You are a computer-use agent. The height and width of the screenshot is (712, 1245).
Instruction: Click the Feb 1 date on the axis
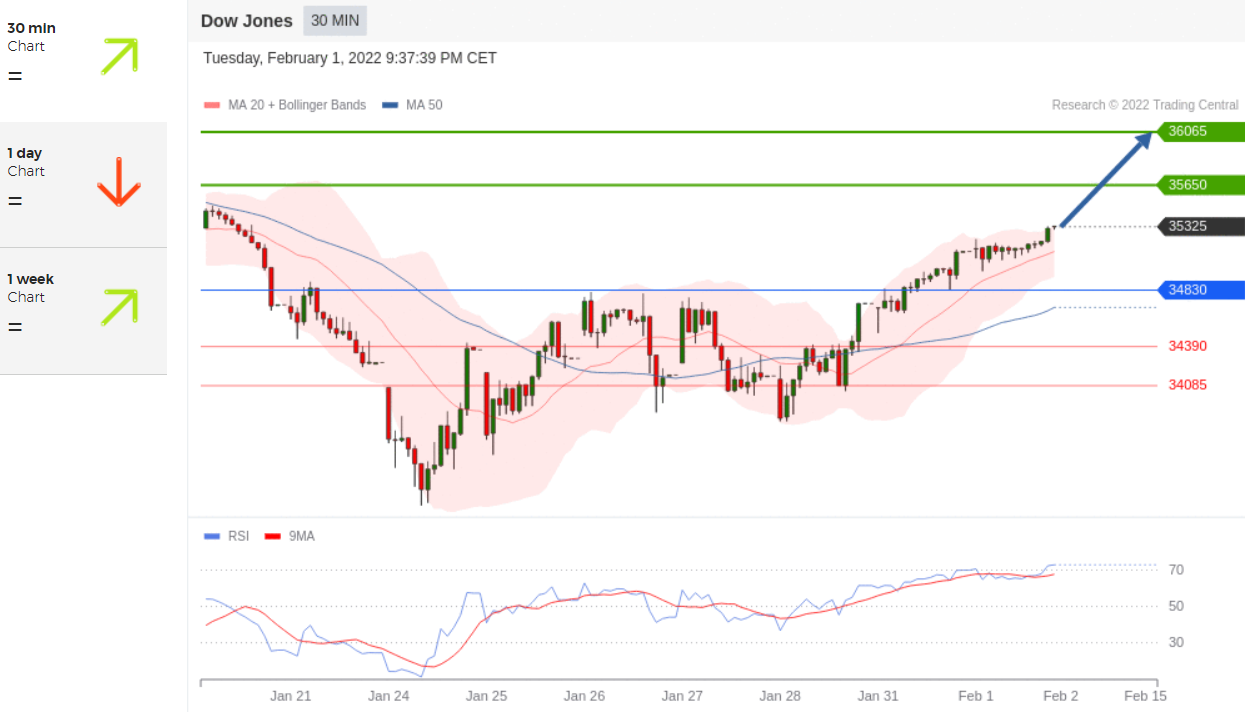pyautogui.click(x=976, y=696)
